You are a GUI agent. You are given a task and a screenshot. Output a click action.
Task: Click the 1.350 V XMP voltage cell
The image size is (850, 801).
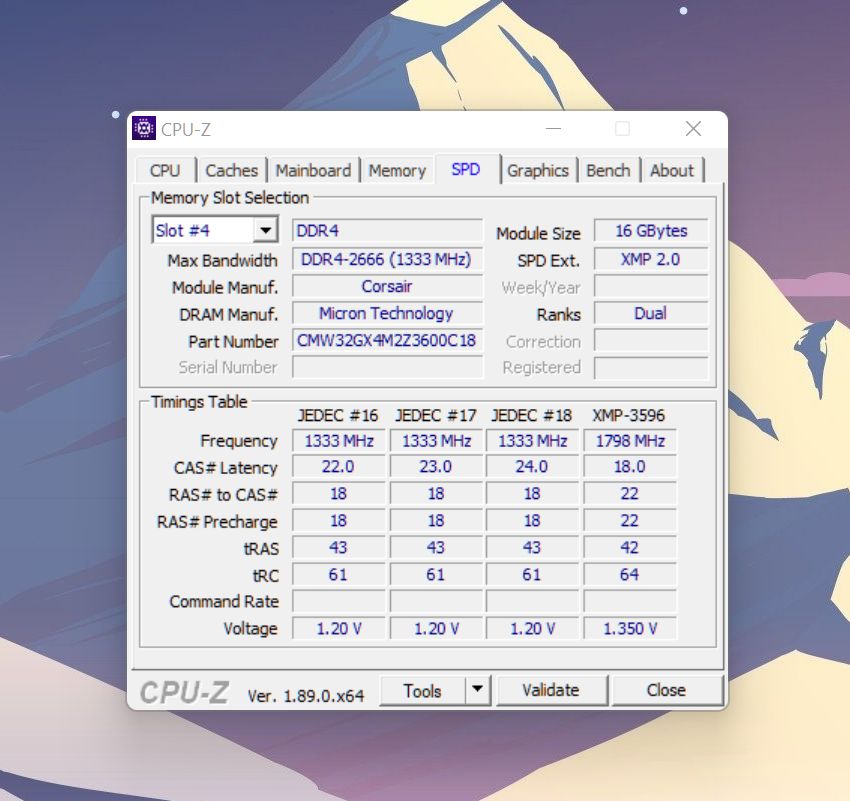point(630,629)
